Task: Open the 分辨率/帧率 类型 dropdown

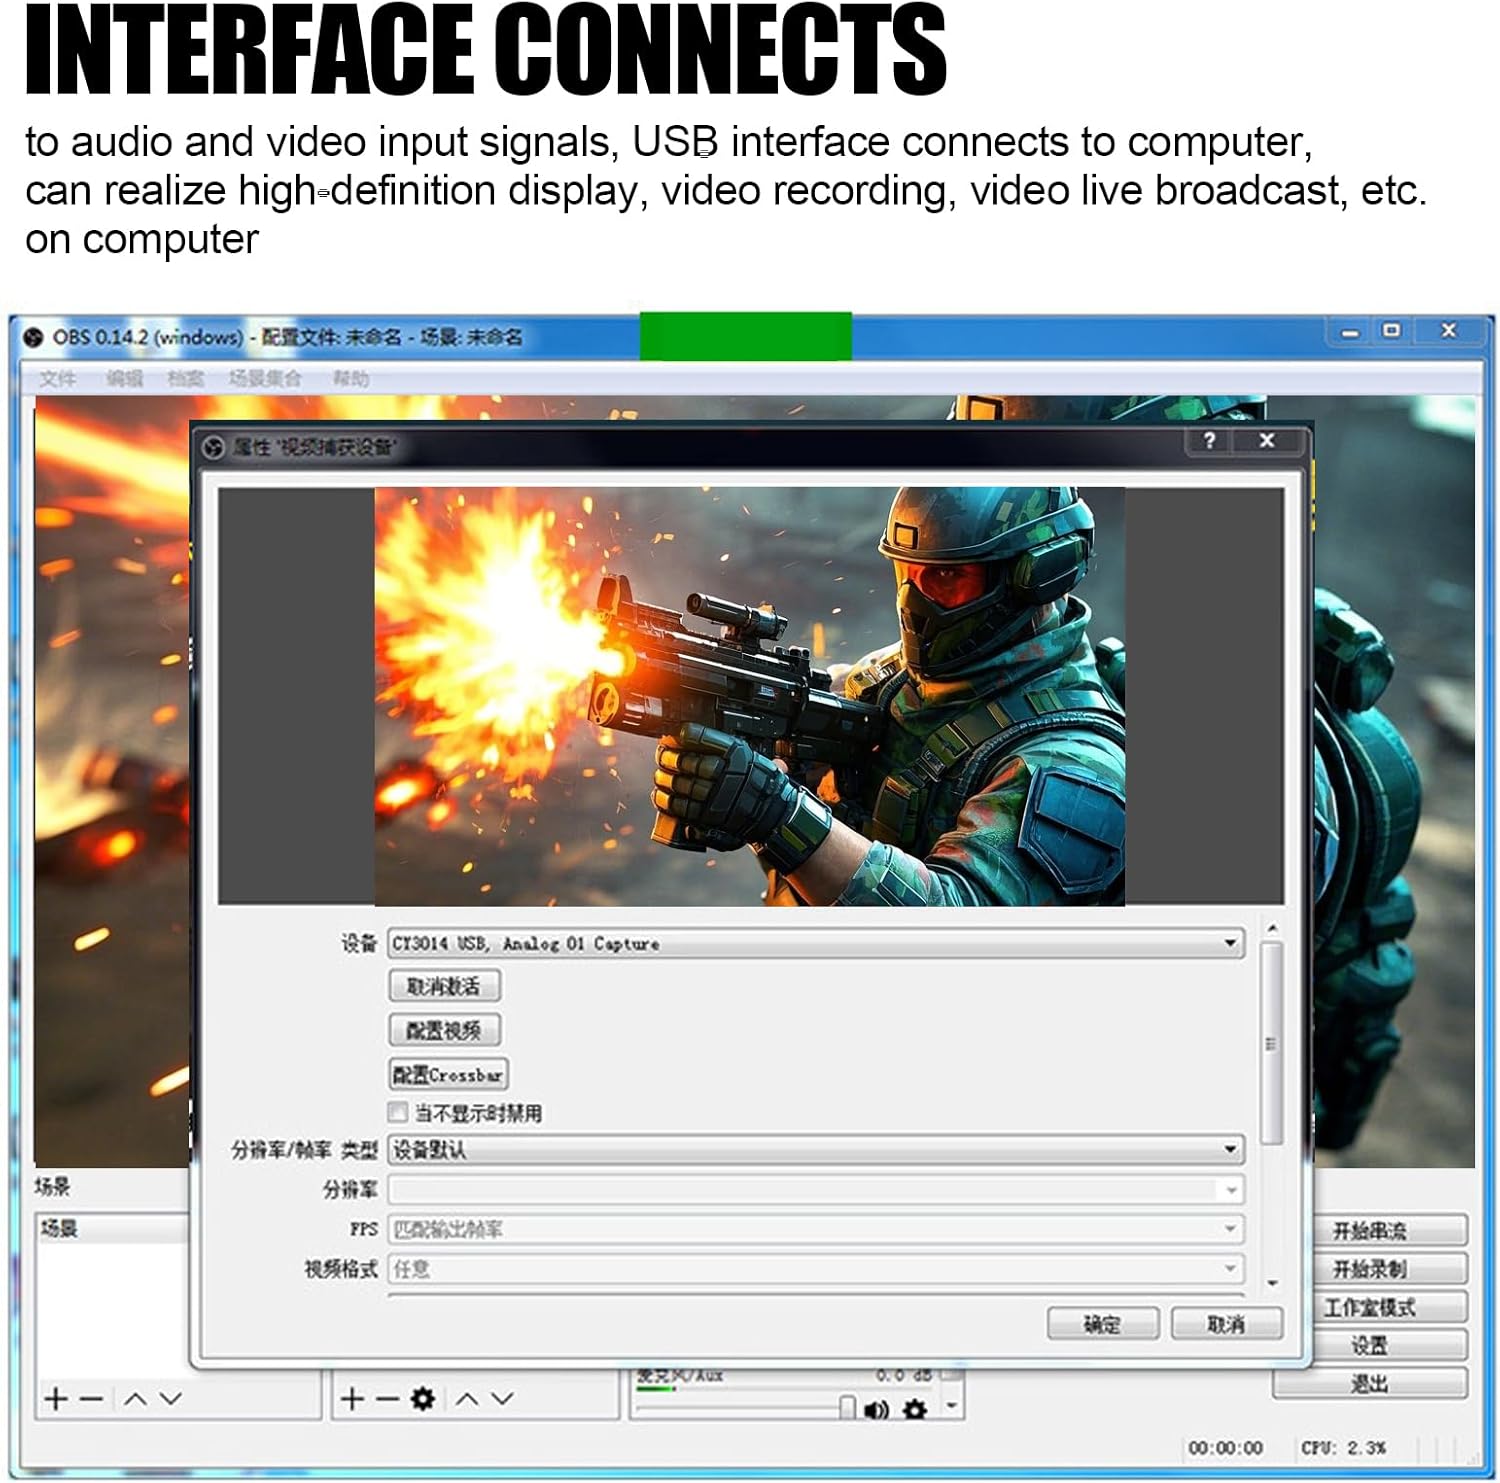Action: pyautogui.click(x=816, y=1150)
